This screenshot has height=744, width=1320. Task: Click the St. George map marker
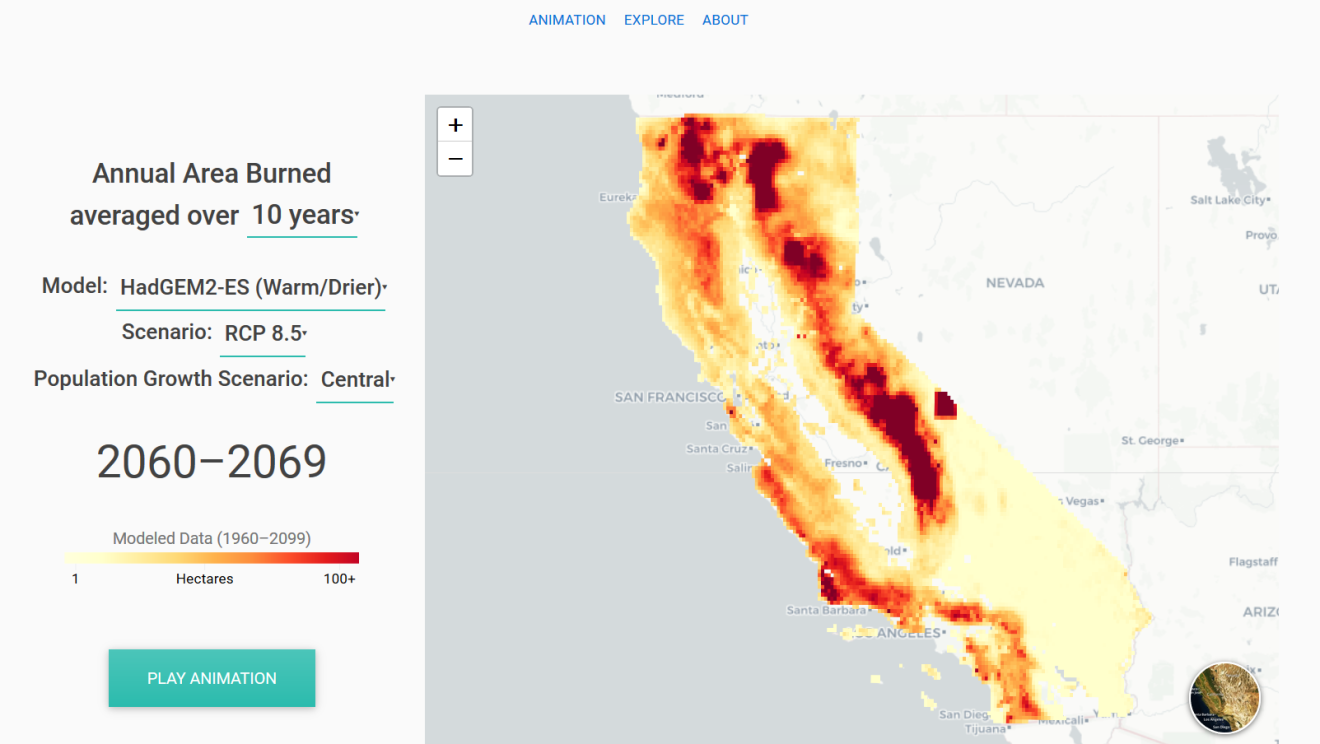(1183, 440)
